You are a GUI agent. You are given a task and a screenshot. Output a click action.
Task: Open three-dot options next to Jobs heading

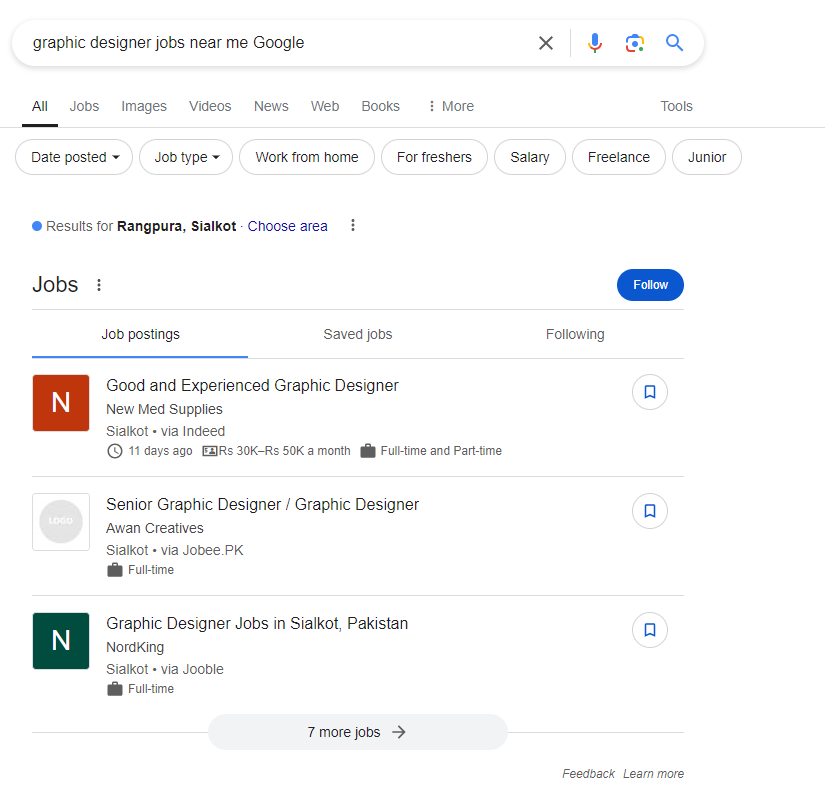[98, 285]
